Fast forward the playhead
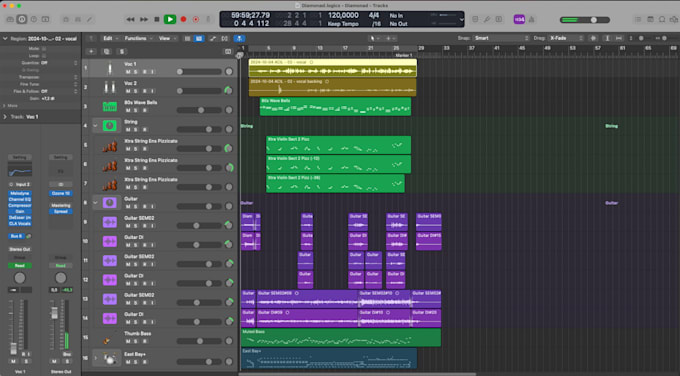Screen dimensions: 680x376 pos(144,19)
